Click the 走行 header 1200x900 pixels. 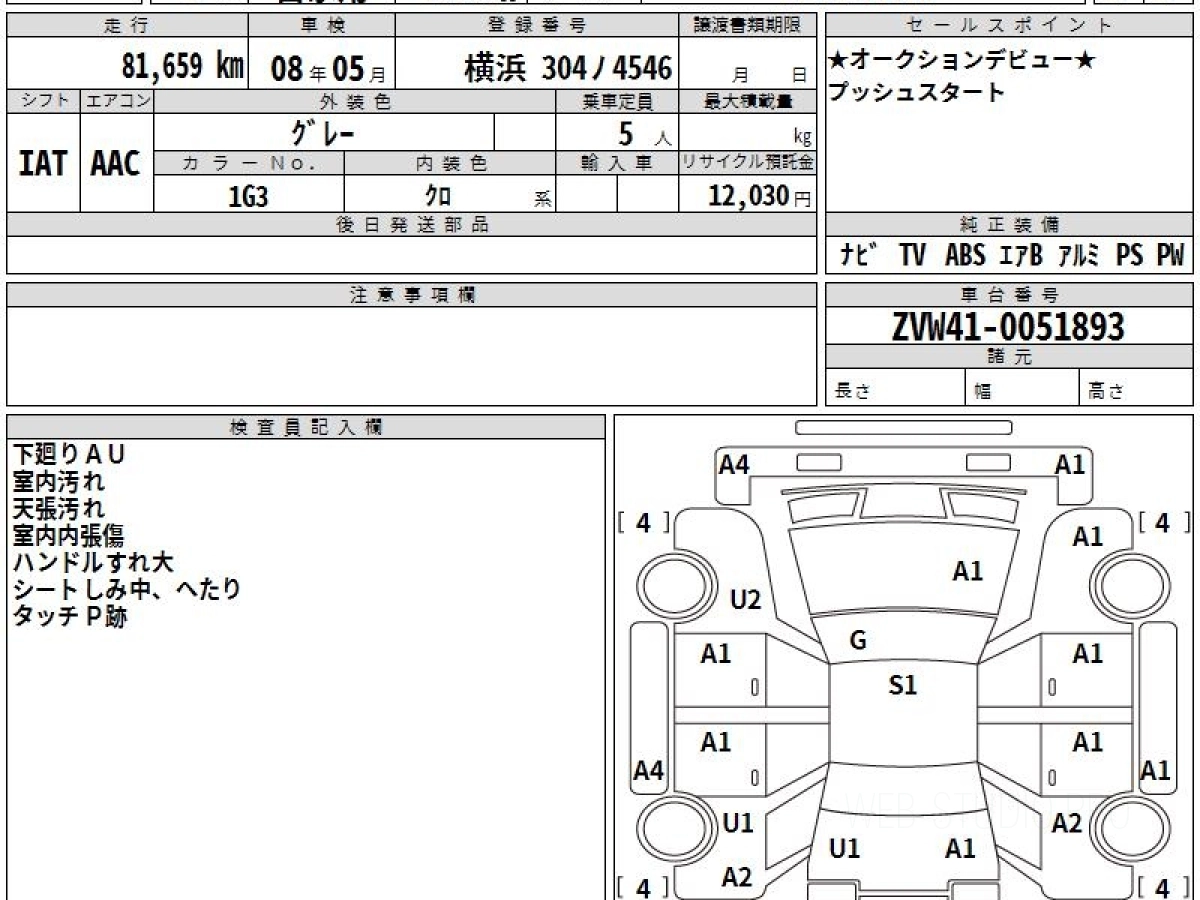pyautogui.click(x=126, y=25)
